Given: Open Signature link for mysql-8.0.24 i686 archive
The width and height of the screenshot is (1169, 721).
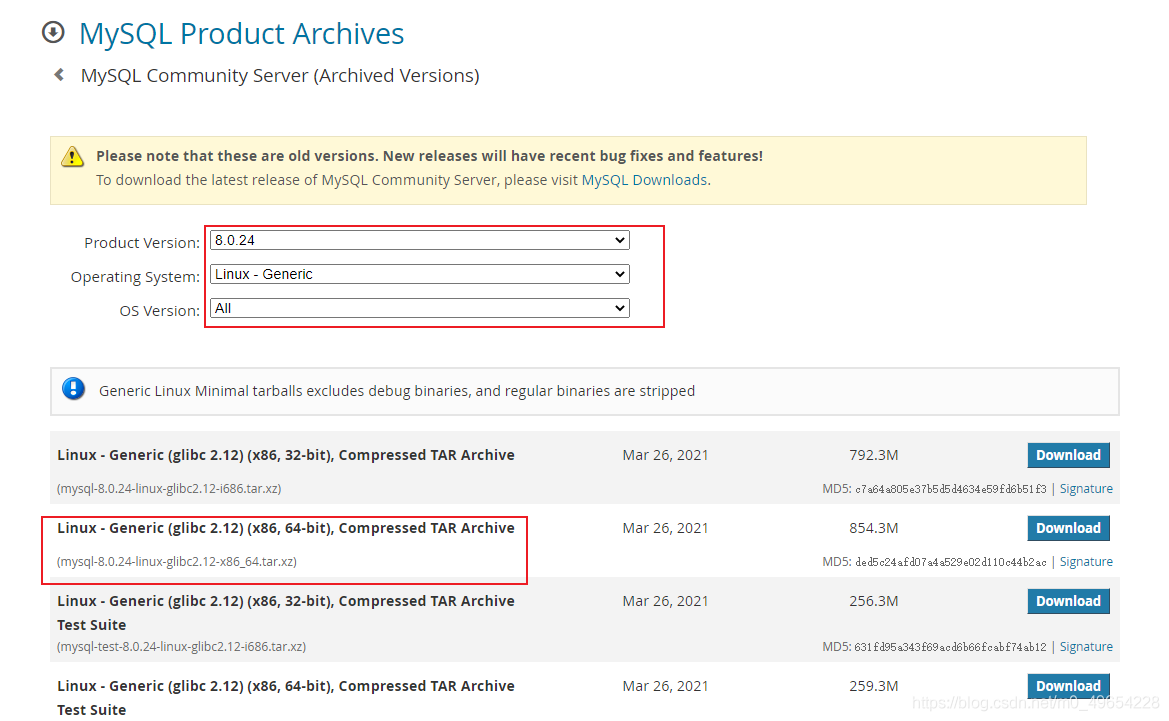Looking at the screenshot, I should 1086,488.
